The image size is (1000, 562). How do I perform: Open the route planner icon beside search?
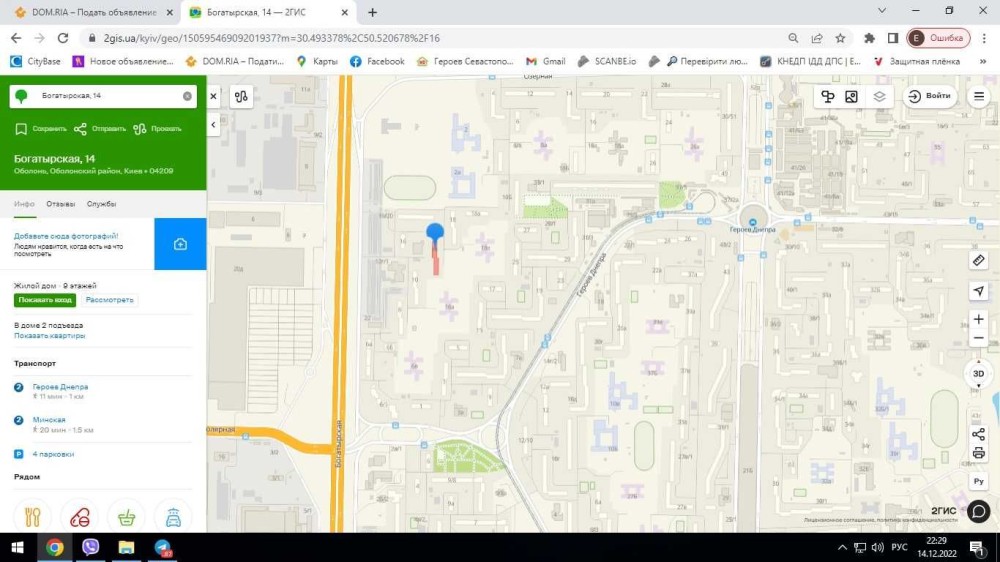pyautogui.click(x=240, y=97)
